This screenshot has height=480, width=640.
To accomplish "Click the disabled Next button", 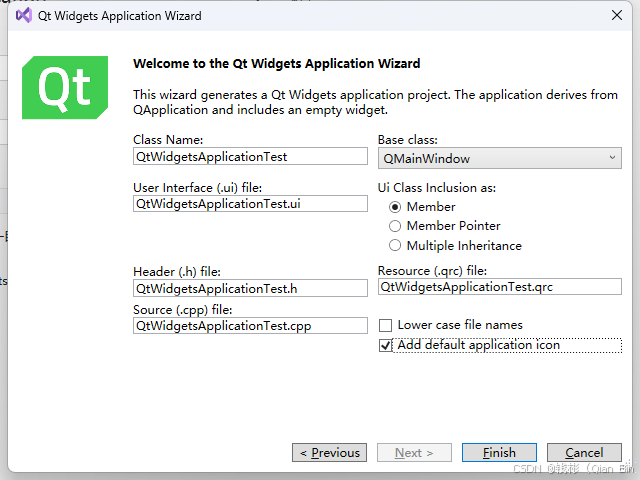I will tap(414, 453).
